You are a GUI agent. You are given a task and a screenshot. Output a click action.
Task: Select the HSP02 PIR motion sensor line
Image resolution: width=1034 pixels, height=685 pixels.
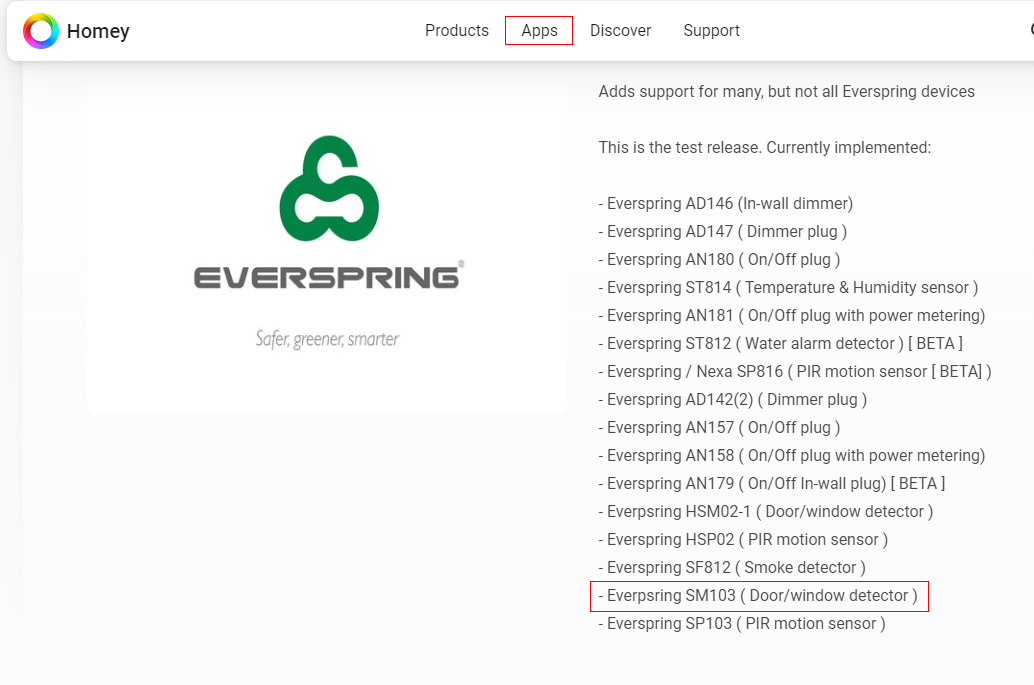click(x=743, y=540)
